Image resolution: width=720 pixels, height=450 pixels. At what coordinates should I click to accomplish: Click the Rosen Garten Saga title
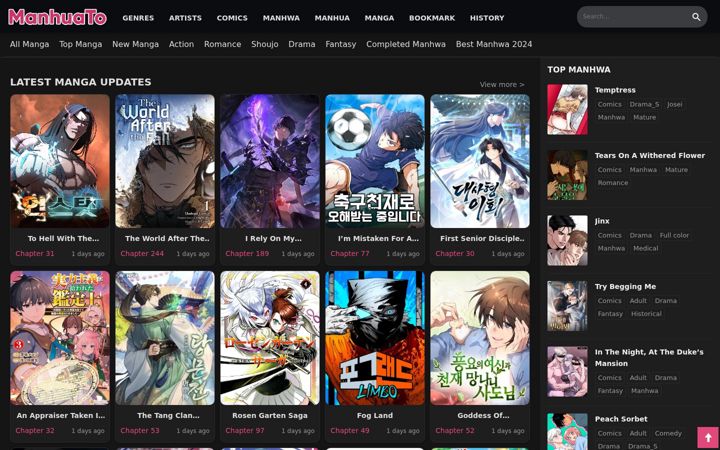pos(270,415)
